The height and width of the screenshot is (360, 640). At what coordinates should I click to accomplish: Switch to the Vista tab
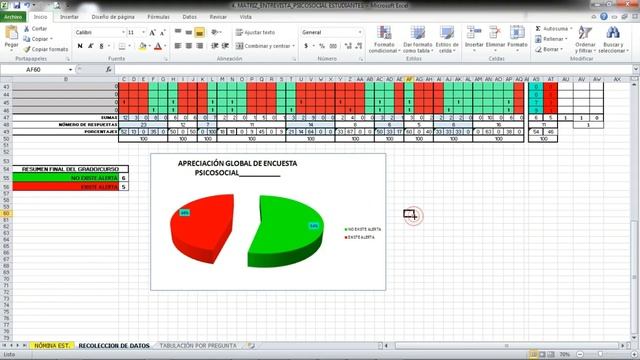tap(245, 17)
